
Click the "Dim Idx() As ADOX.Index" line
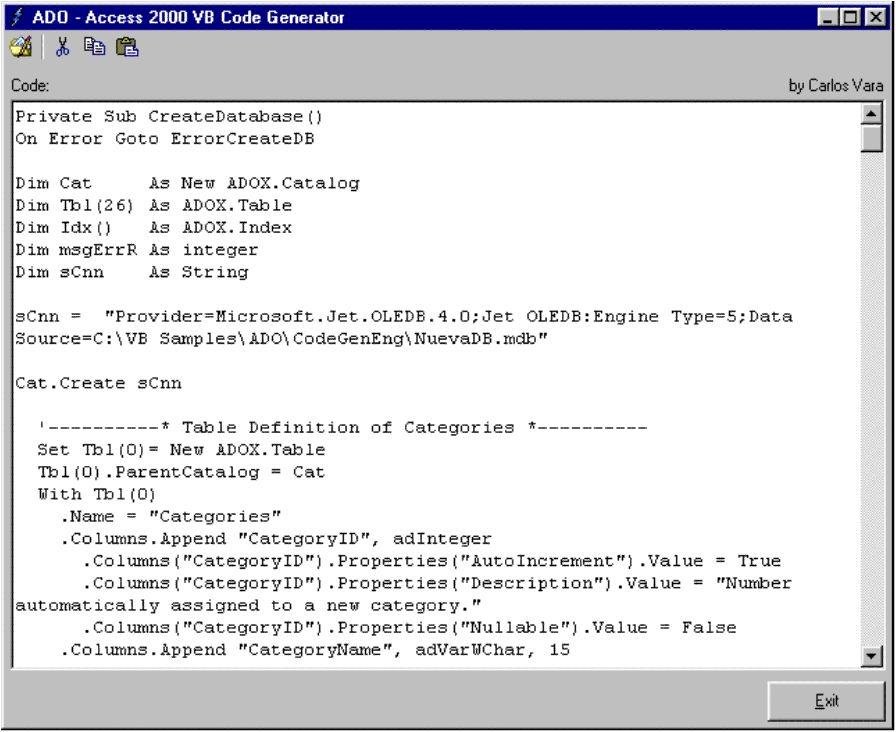[x=154, y=228]
